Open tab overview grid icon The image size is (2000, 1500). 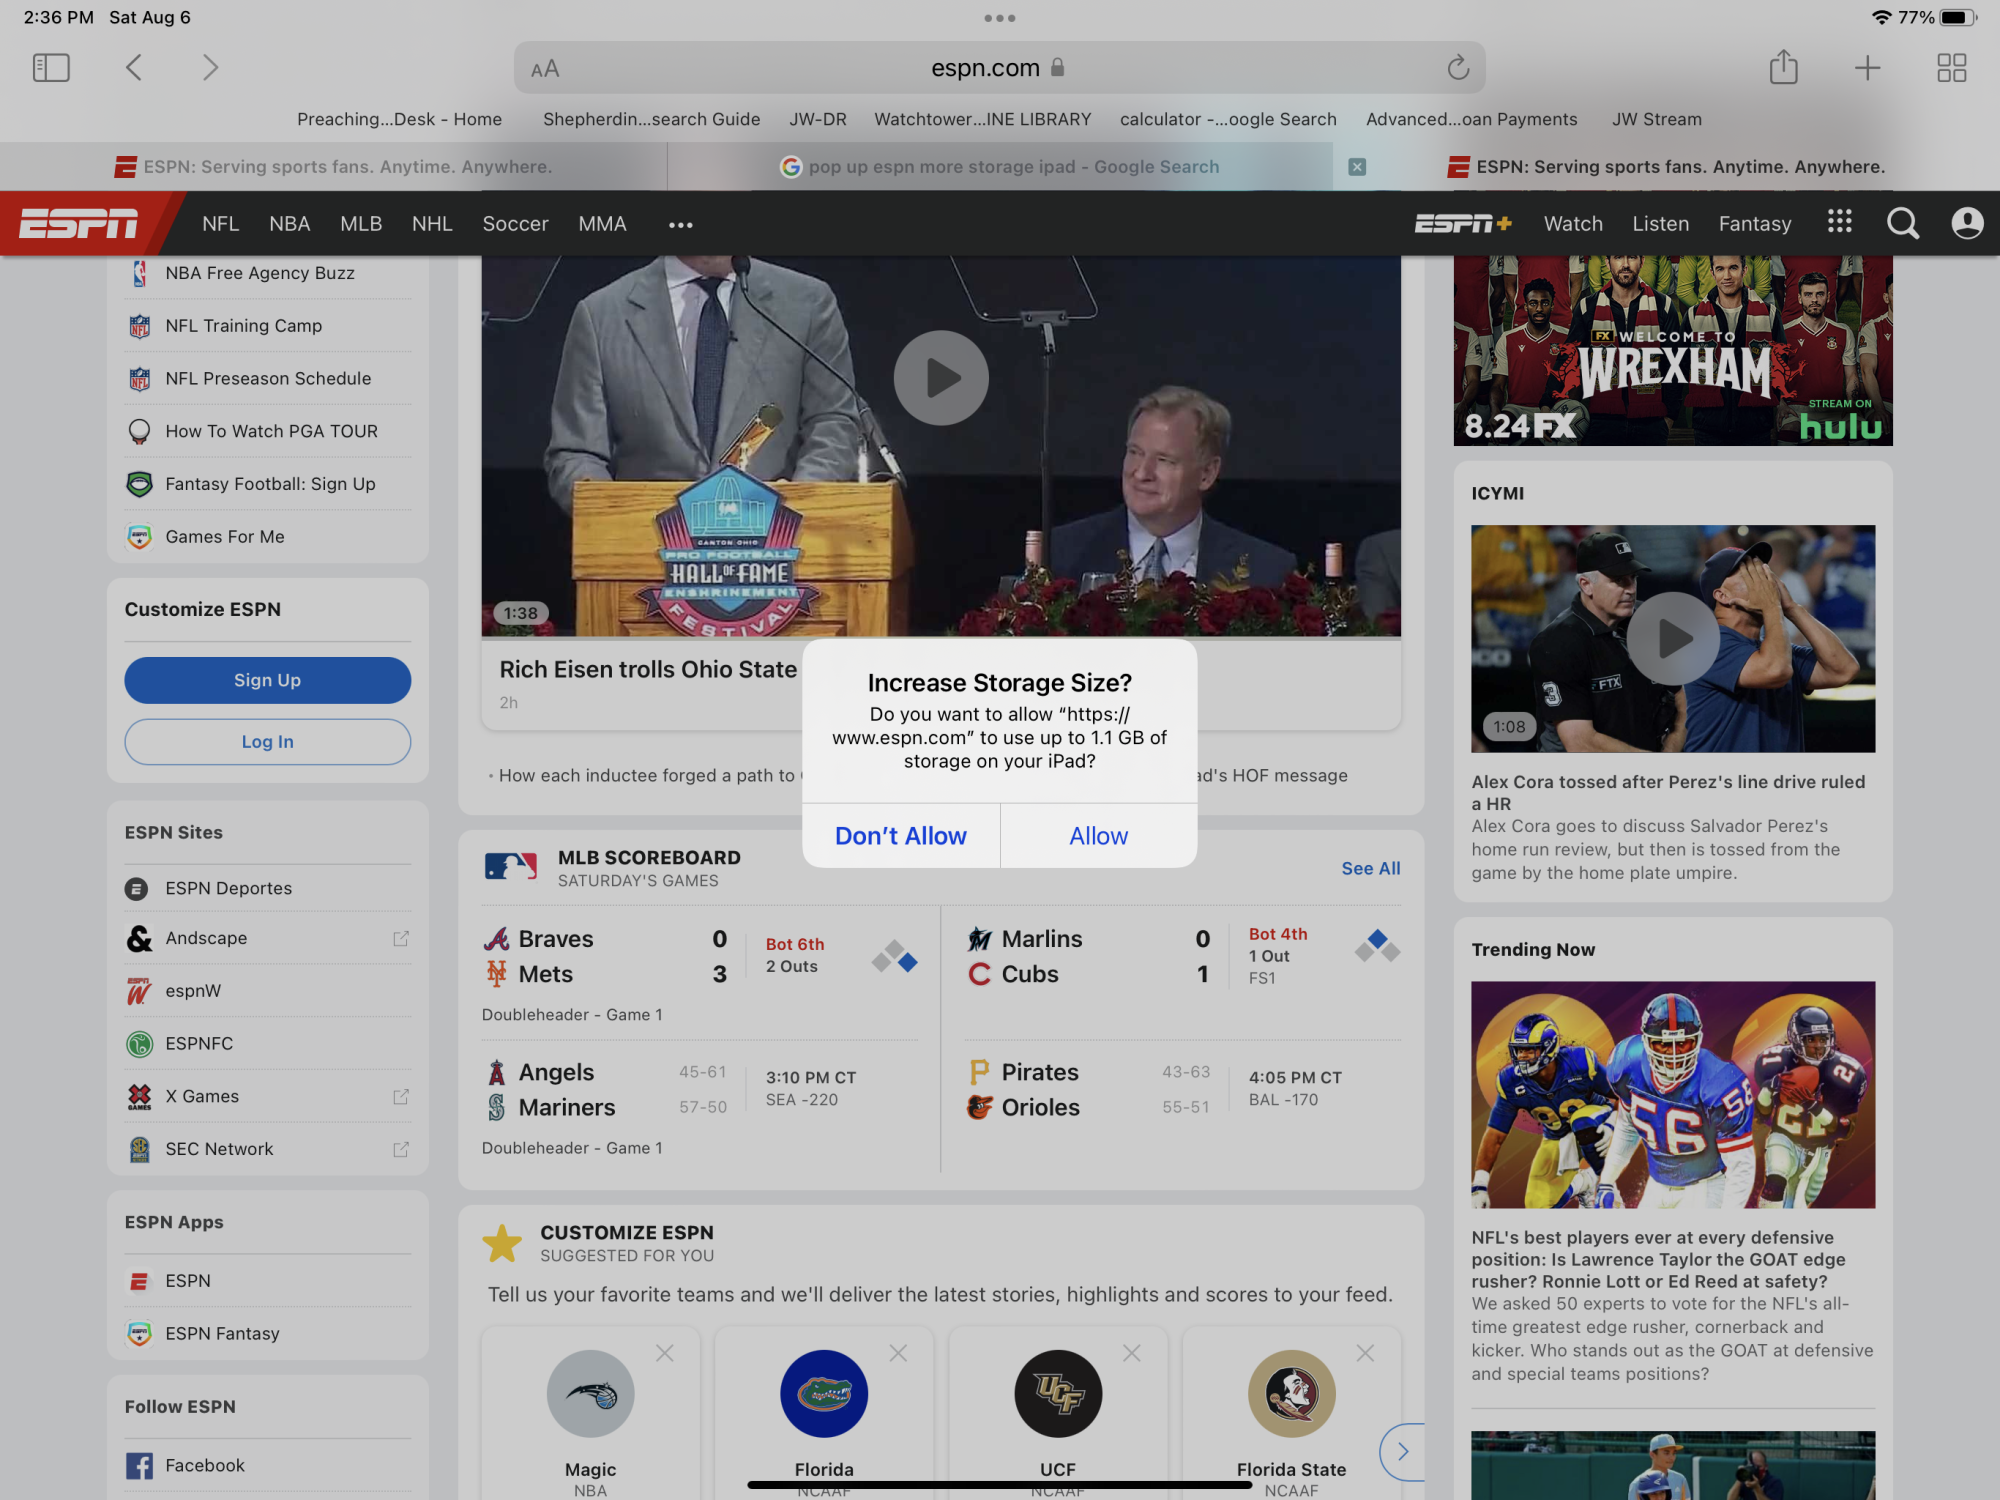[x=1951, y=68]
